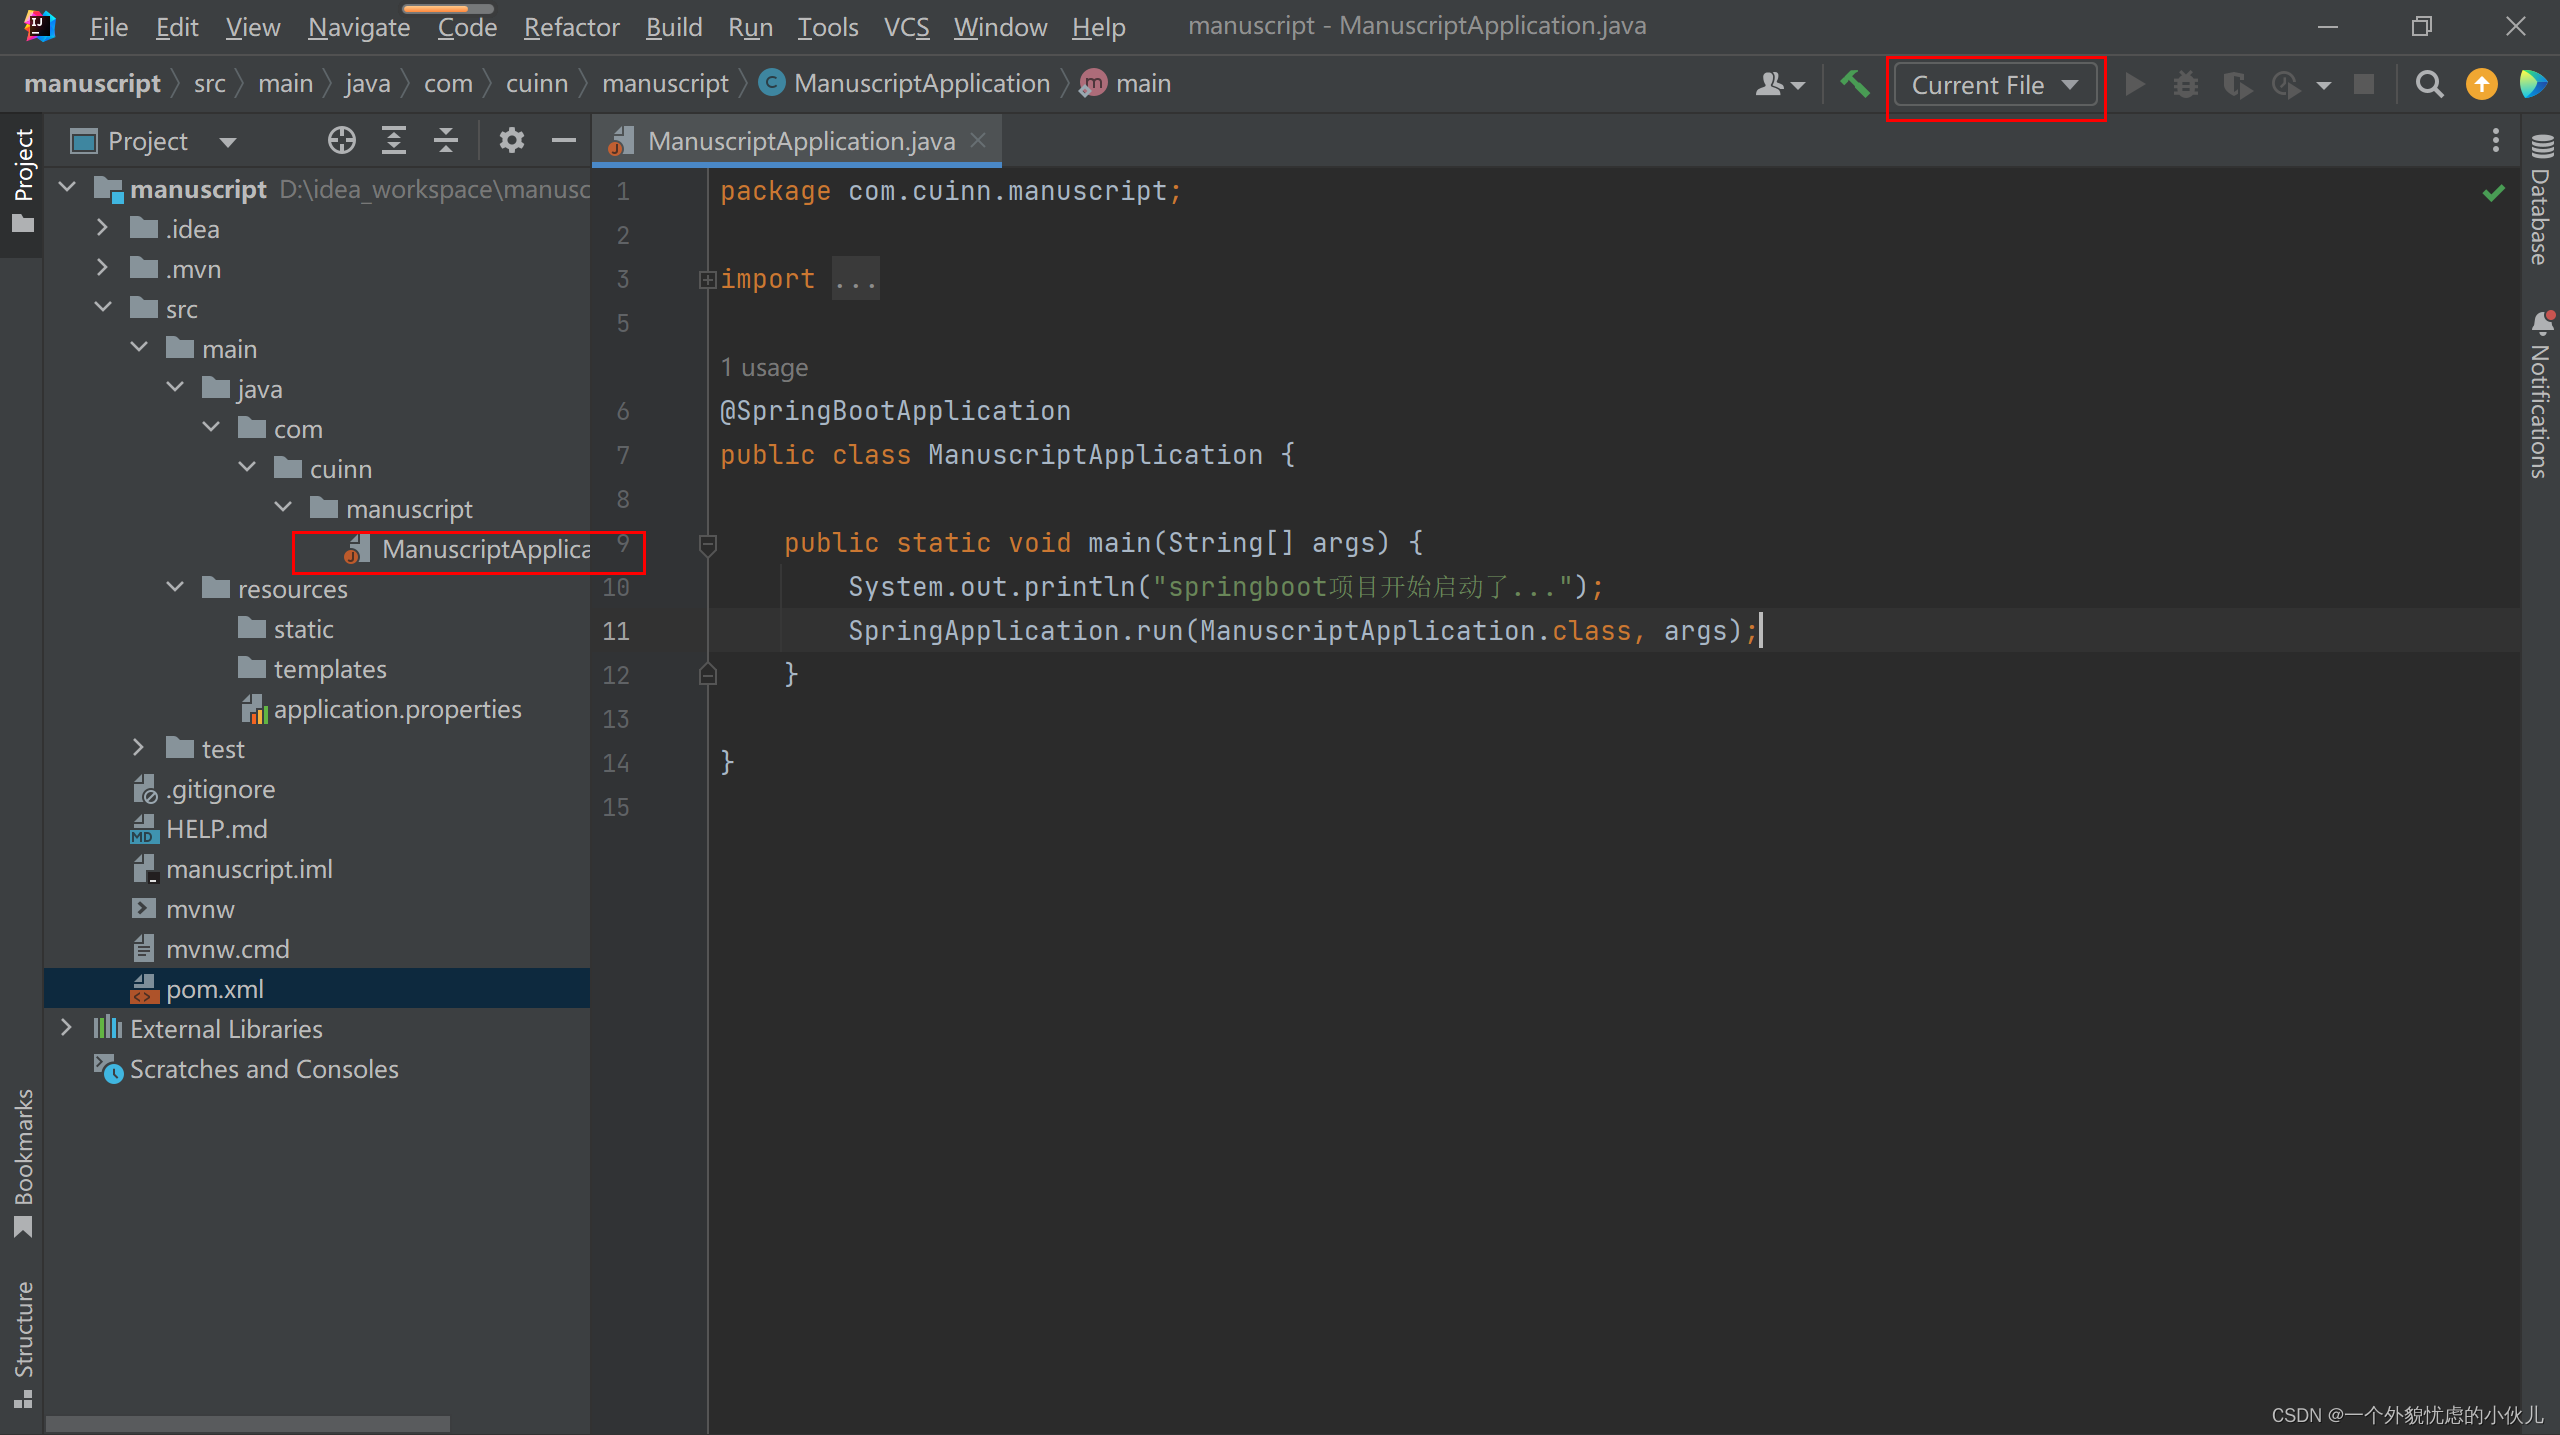Image resolution: width=2560 pixels, height=1435 pixels.
Task: Click Collapse All icon in Project panel
Action: 446,141
